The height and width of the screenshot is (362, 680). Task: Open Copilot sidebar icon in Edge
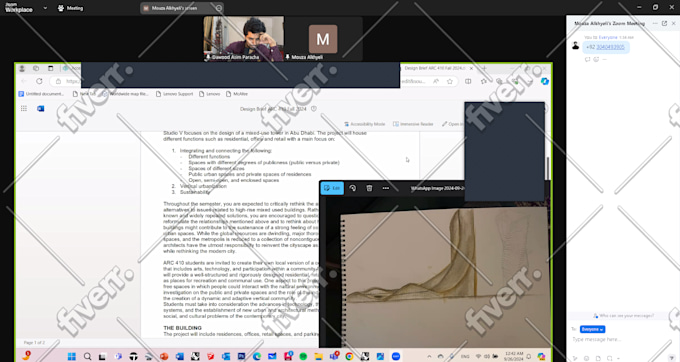point(545,81)
